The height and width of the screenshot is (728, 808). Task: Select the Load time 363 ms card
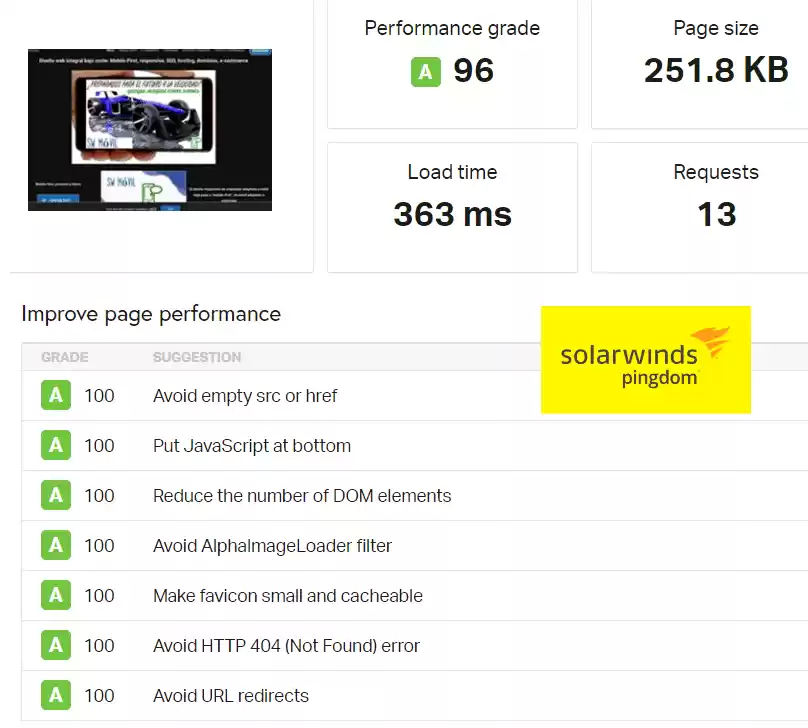452,207
